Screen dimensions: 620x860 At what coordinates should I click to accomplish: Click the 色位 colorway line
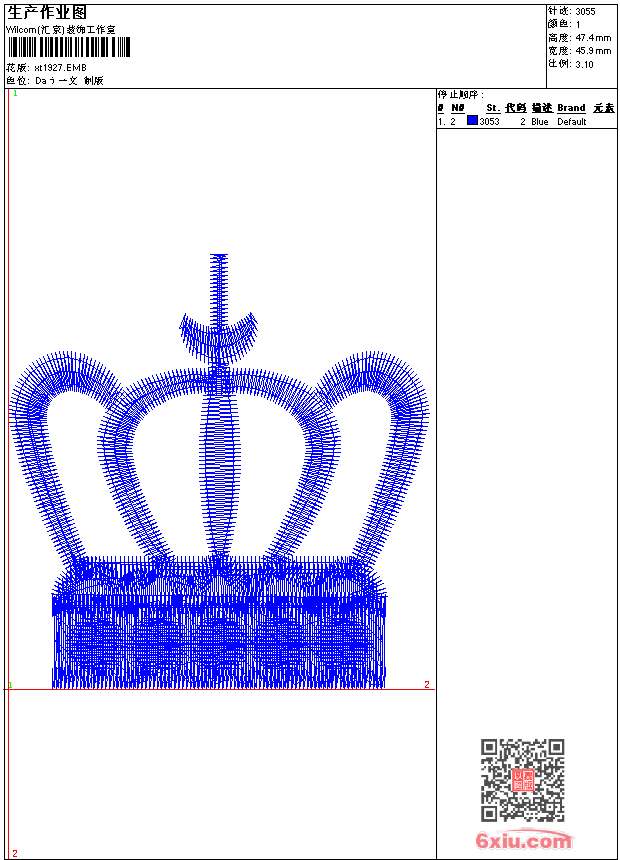coord(55,81)
